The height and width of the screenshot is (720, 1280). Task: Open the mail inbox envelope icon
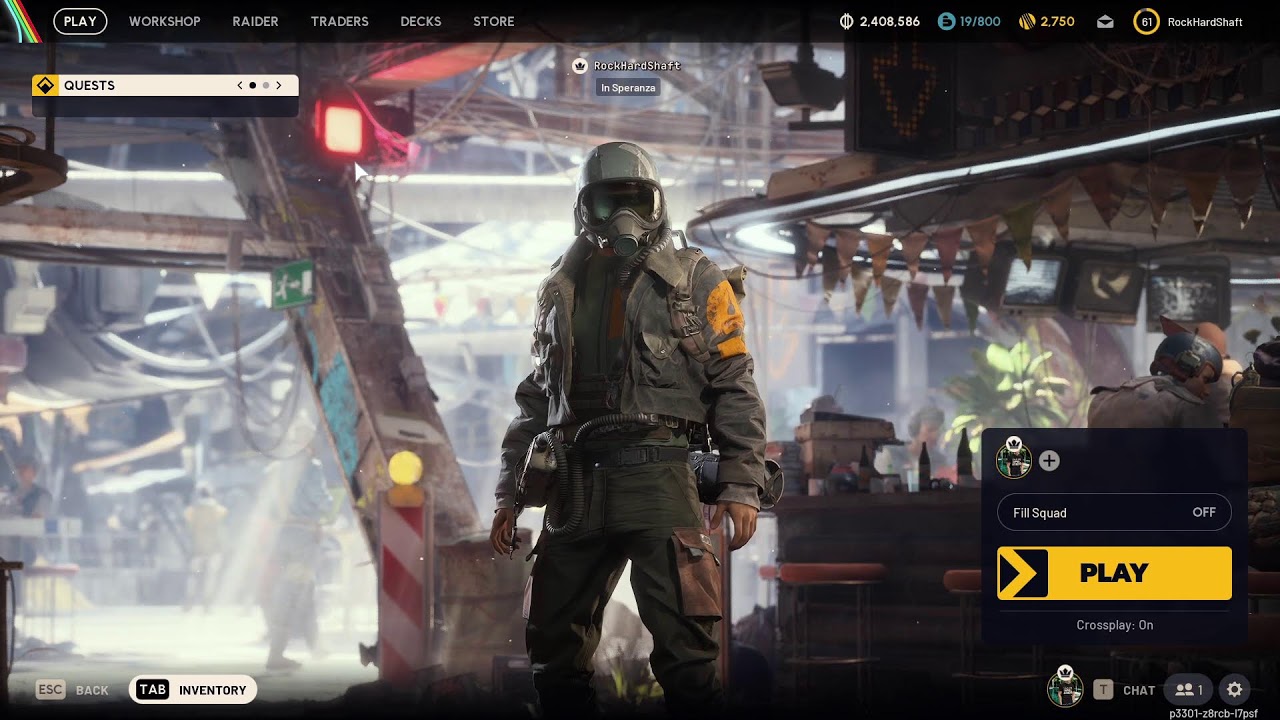[x=1105, y=21]
